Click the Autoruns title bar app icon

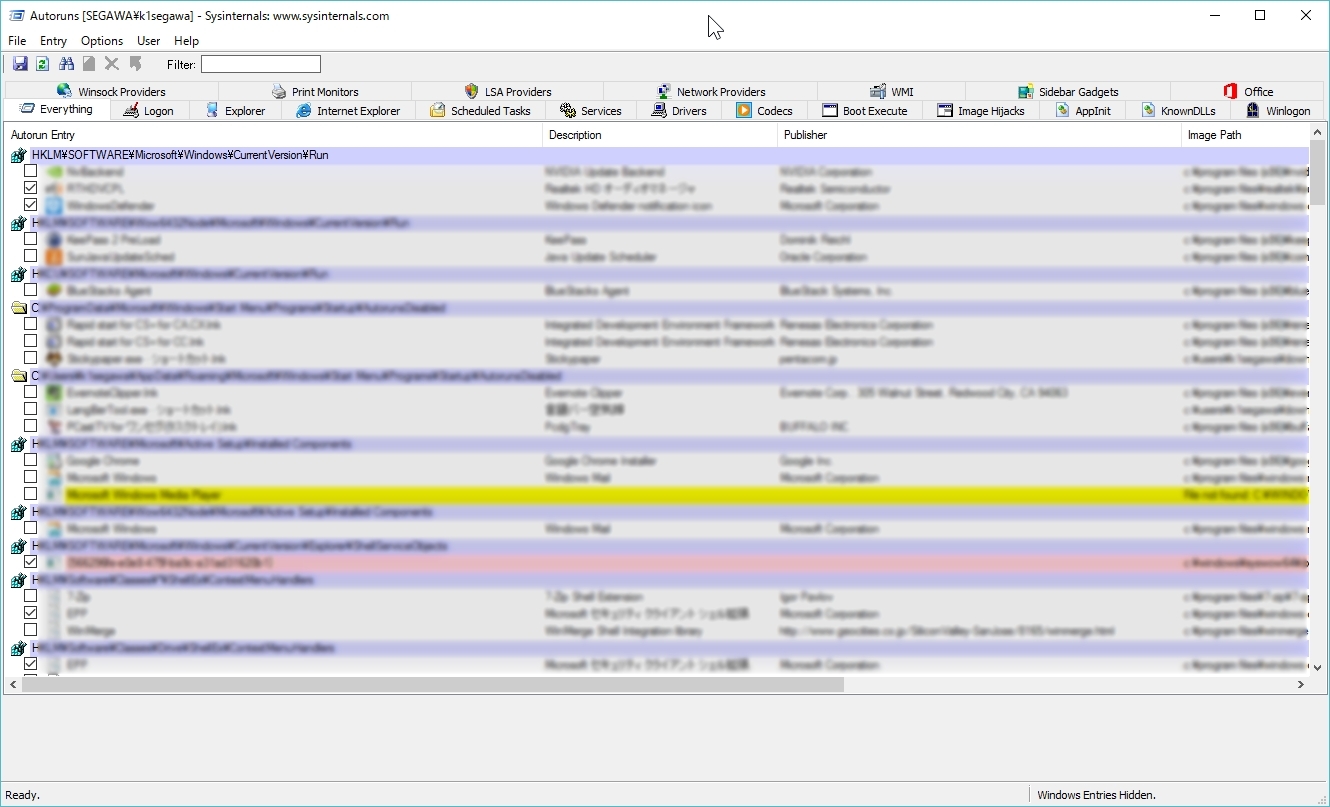pyautogui.click(x=17, y=16)
